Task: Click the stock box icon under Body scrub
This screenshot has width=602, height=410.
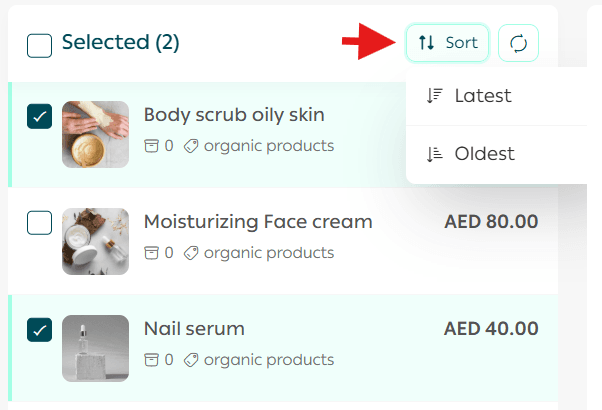Action: (x=151, y=146)
